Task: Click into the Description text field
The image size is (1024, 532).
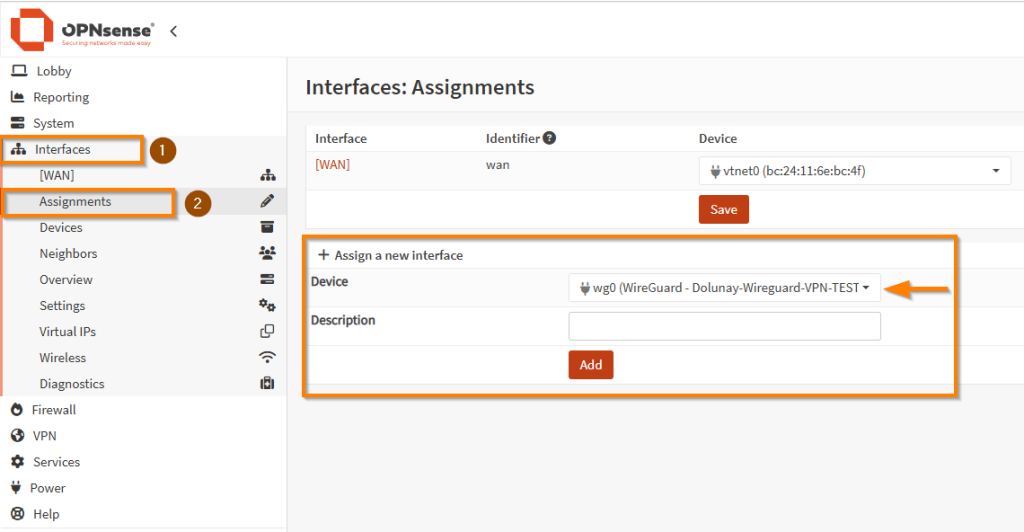Action: 724,327
